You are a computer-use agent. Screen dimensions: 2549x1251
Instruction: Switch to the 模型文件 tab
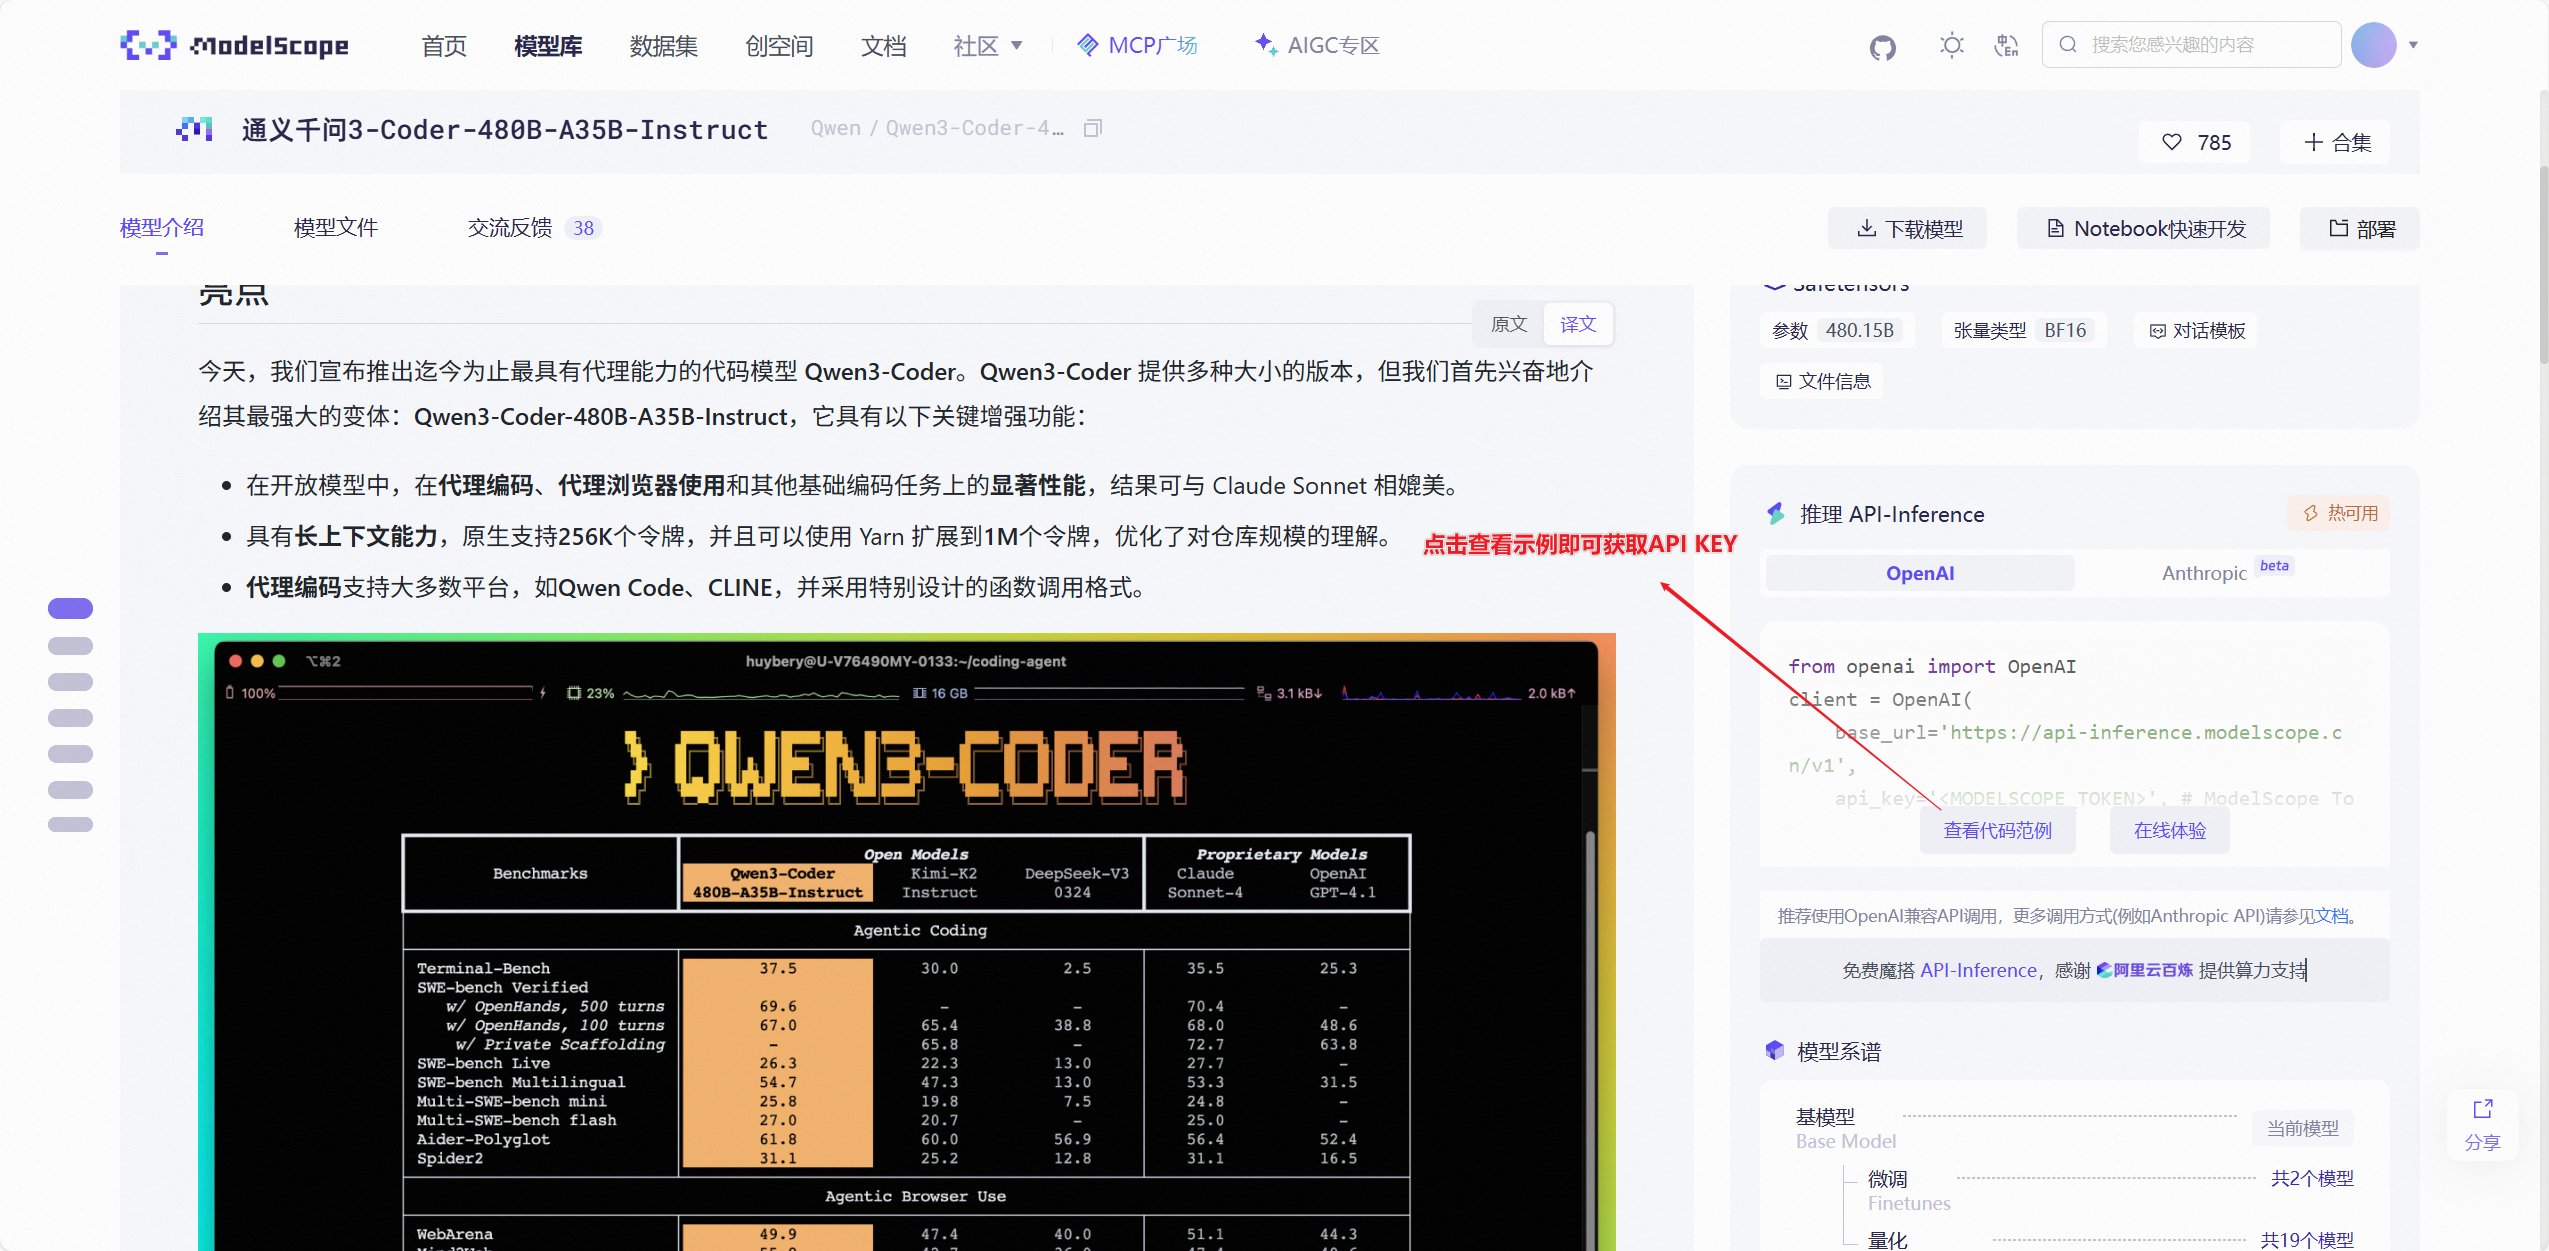(336, 227)
